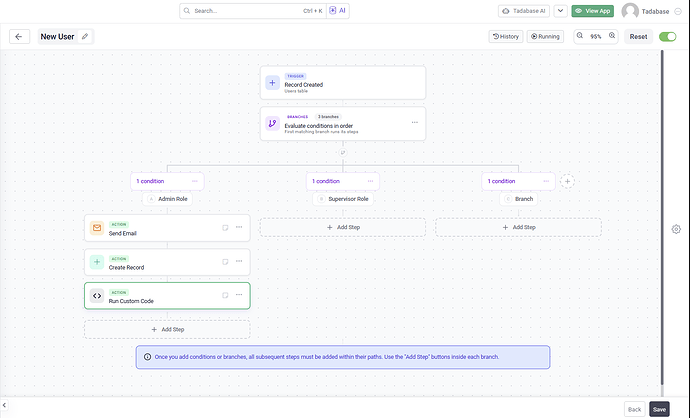Open Admin Role condition options menu
The width and height of the screenshot is (690, 418).
coord(195,181)
